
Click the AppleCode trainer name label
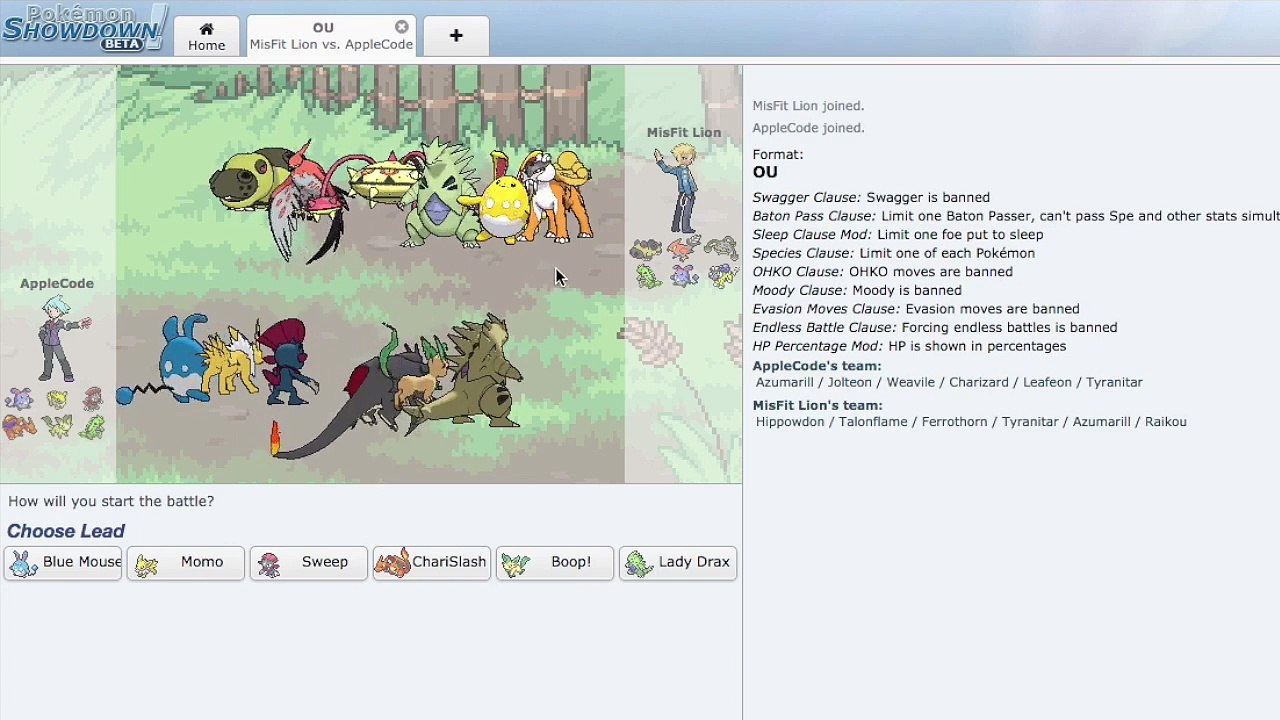coord(57,283)
